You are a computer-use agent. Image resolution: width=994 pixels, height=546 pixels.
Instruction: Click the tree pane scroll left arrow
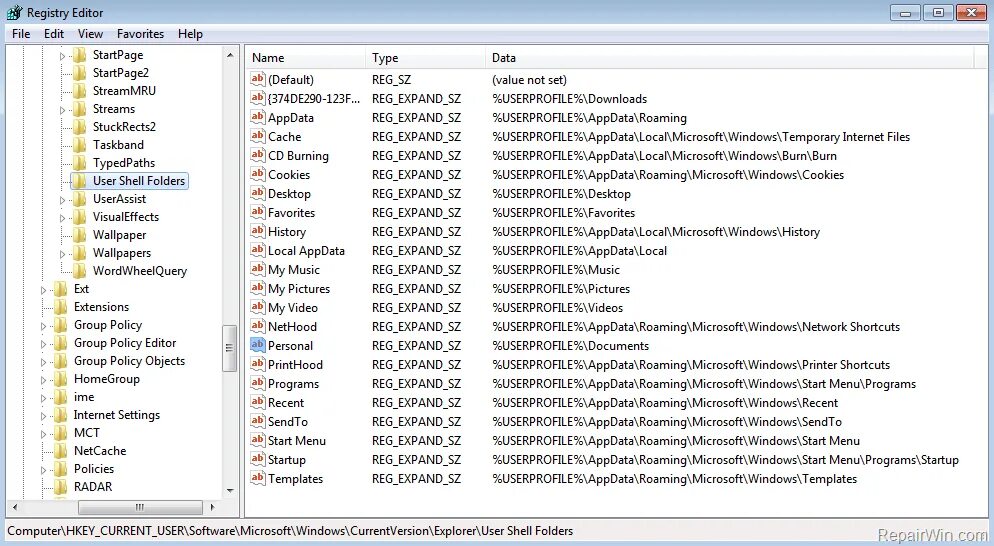point(15,507)
